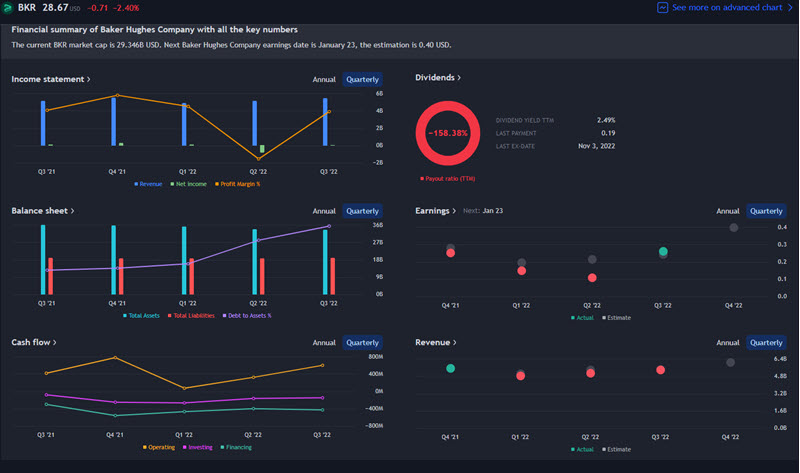Viewport: 800px width, 473px height.
Task: Click the Revenue legend in Income statement
Action: coord(148,184)
